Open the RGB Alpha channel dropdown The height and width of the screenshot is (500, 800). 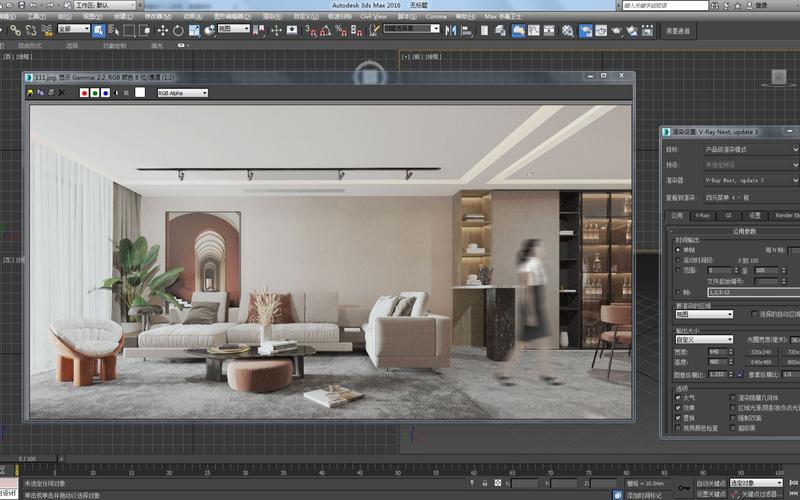[x=182, y=93]
